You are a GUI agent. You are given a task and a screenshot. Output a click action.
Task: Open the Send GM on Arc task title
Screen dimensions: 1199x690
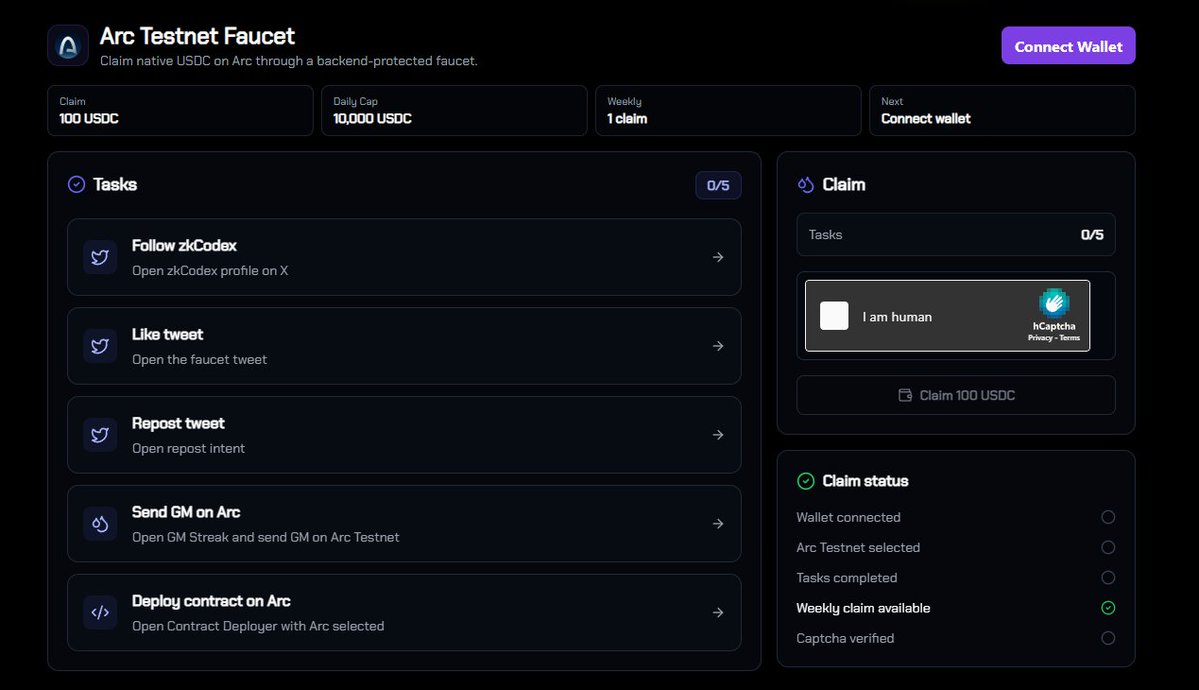click(x=186, y=512)
